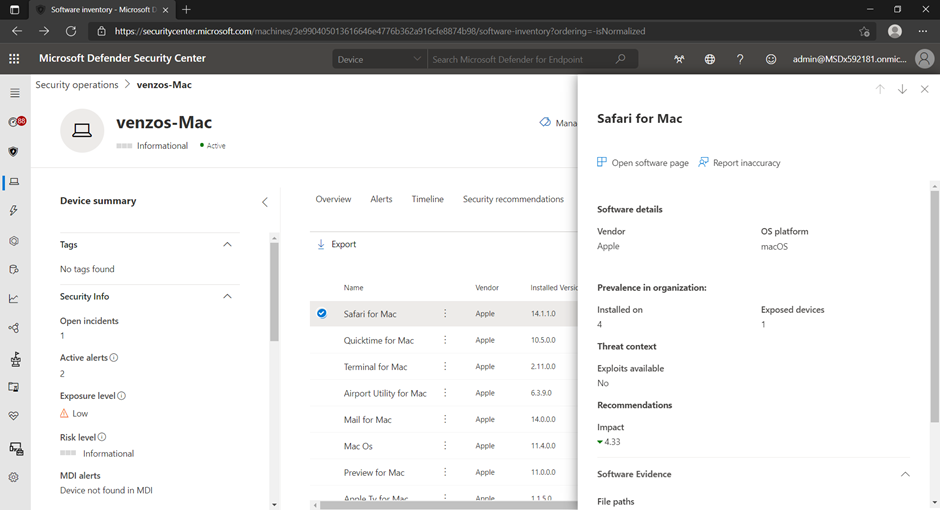Viewport: 940px width, 510px height.
Task: Go to previous item with up arrow
Action: click(880, 89)
